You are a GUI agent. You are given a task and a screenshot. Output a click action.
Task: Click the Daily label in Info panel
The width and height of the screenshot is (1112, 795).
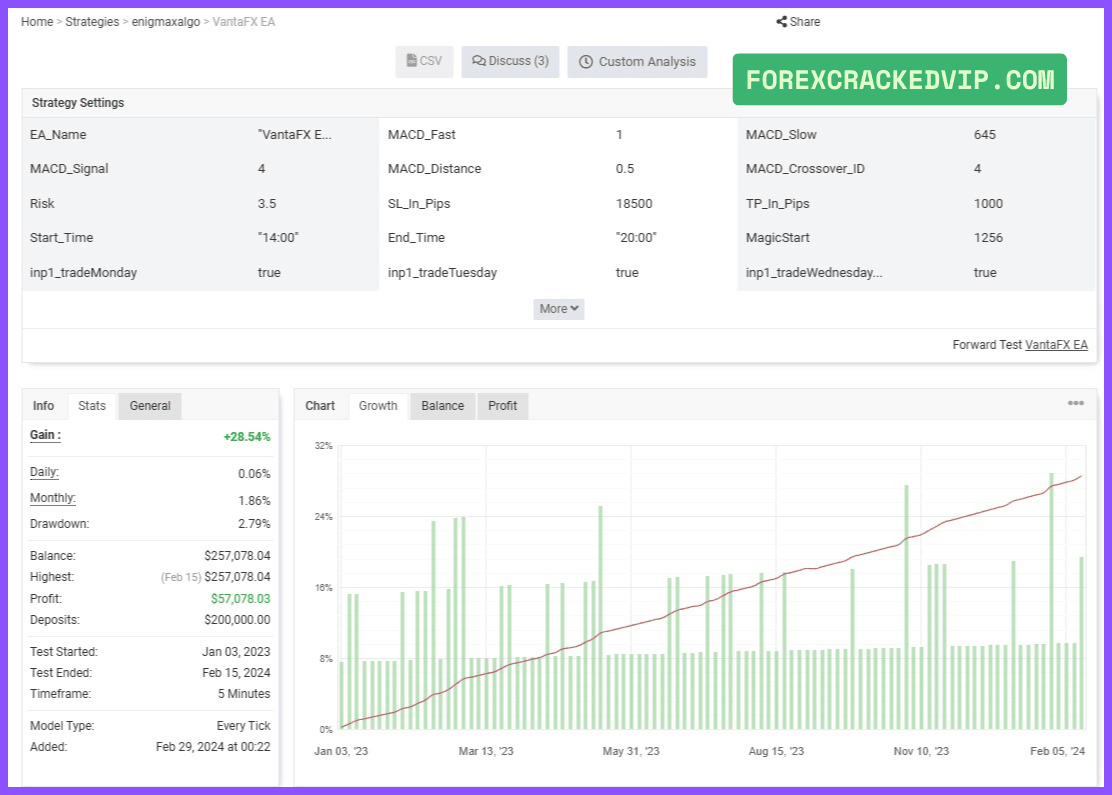tap(44, 472)
